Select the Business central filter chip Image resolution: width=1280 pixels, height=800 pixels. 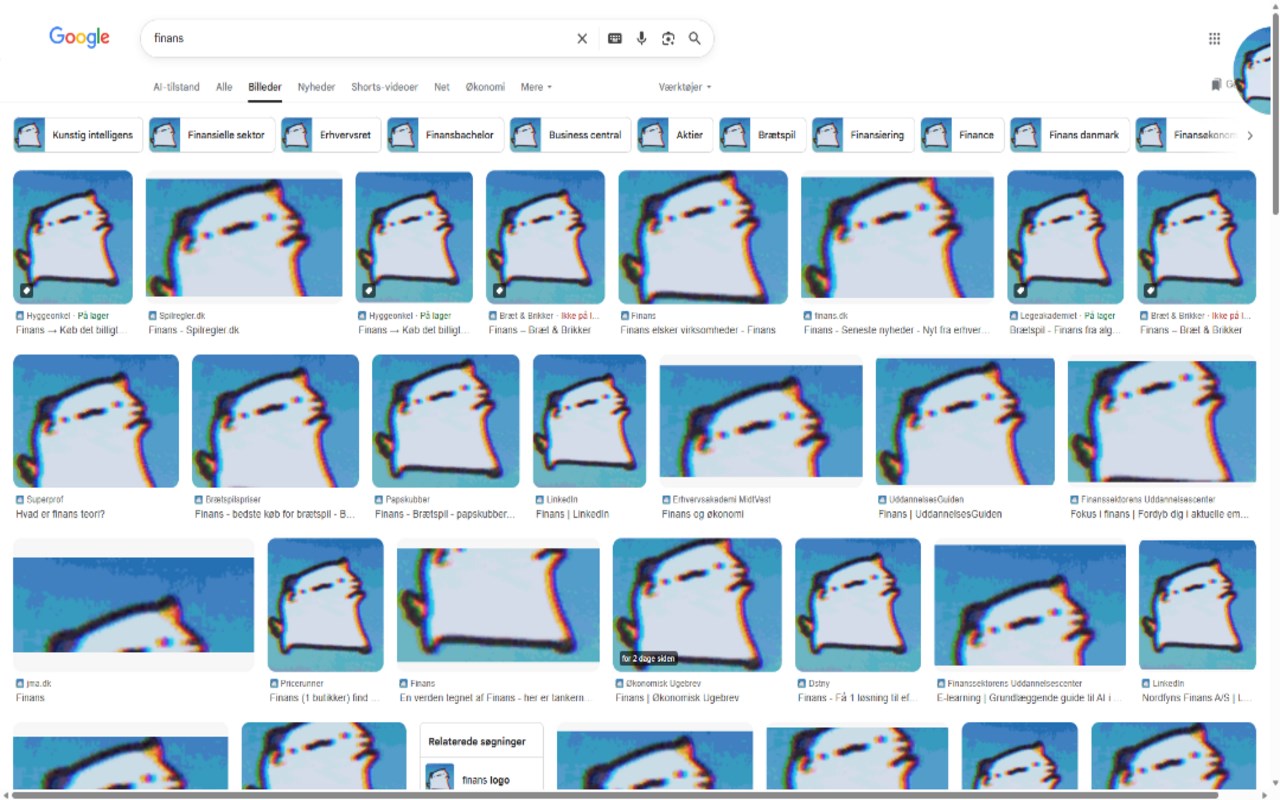(571, 135)
